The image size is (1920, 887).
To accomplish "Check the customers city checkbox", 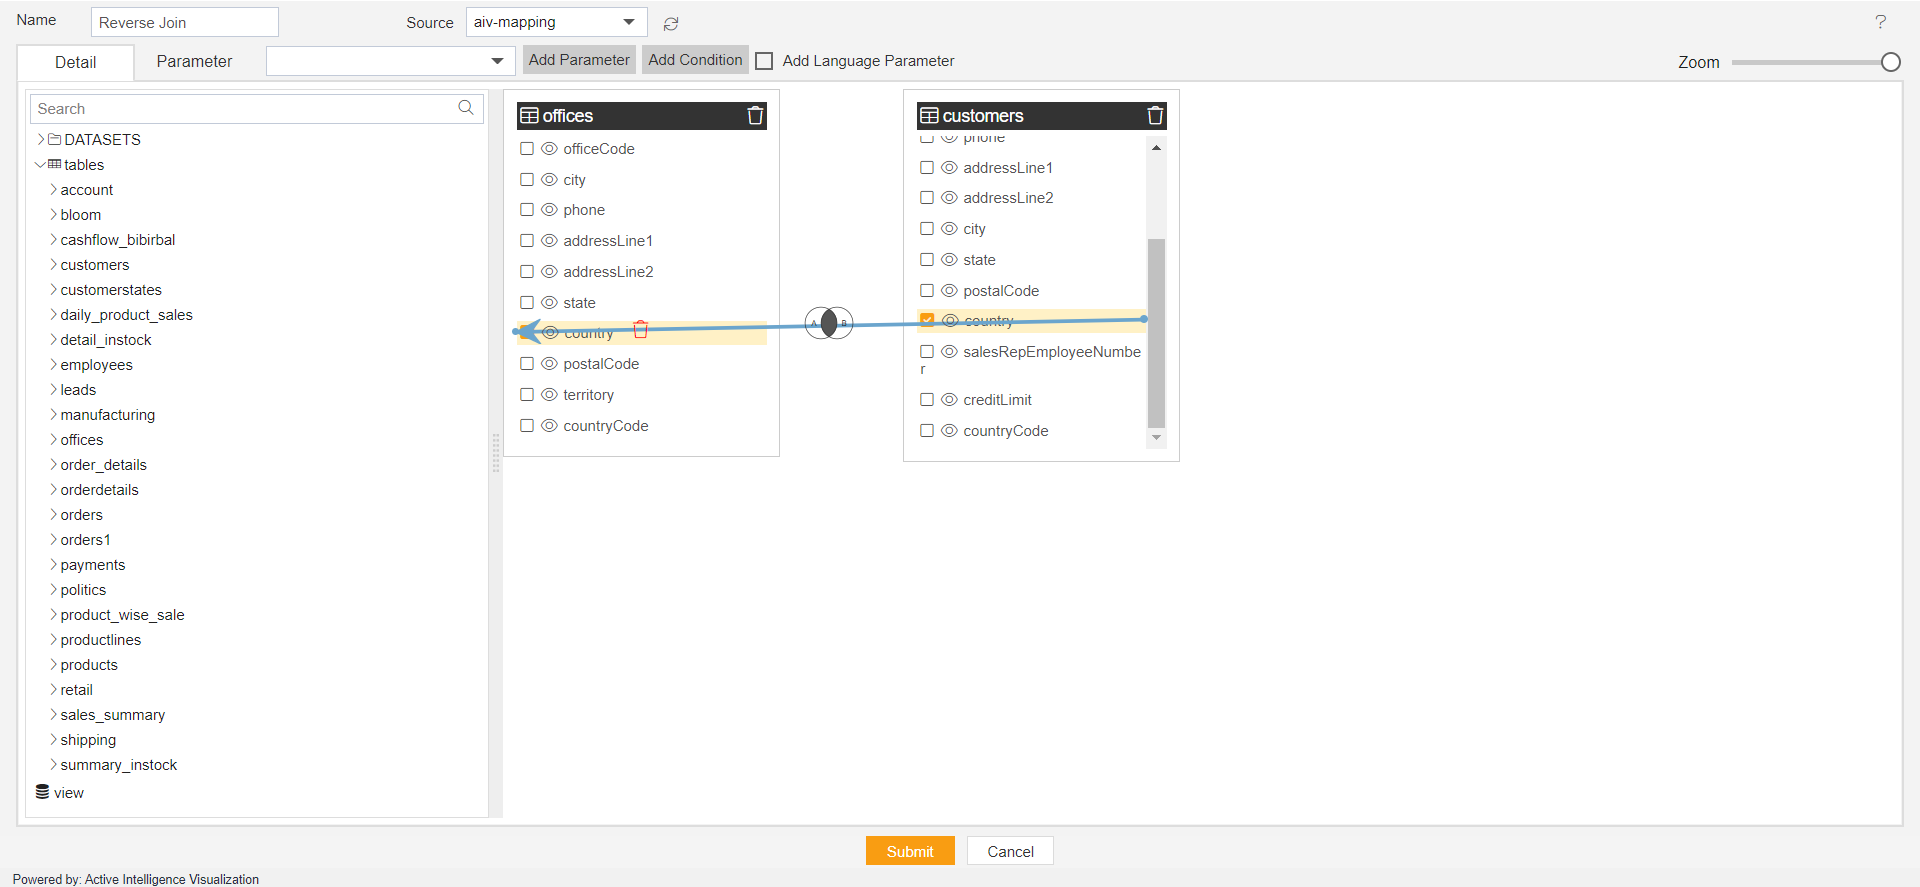I will (x=927, y=229).
